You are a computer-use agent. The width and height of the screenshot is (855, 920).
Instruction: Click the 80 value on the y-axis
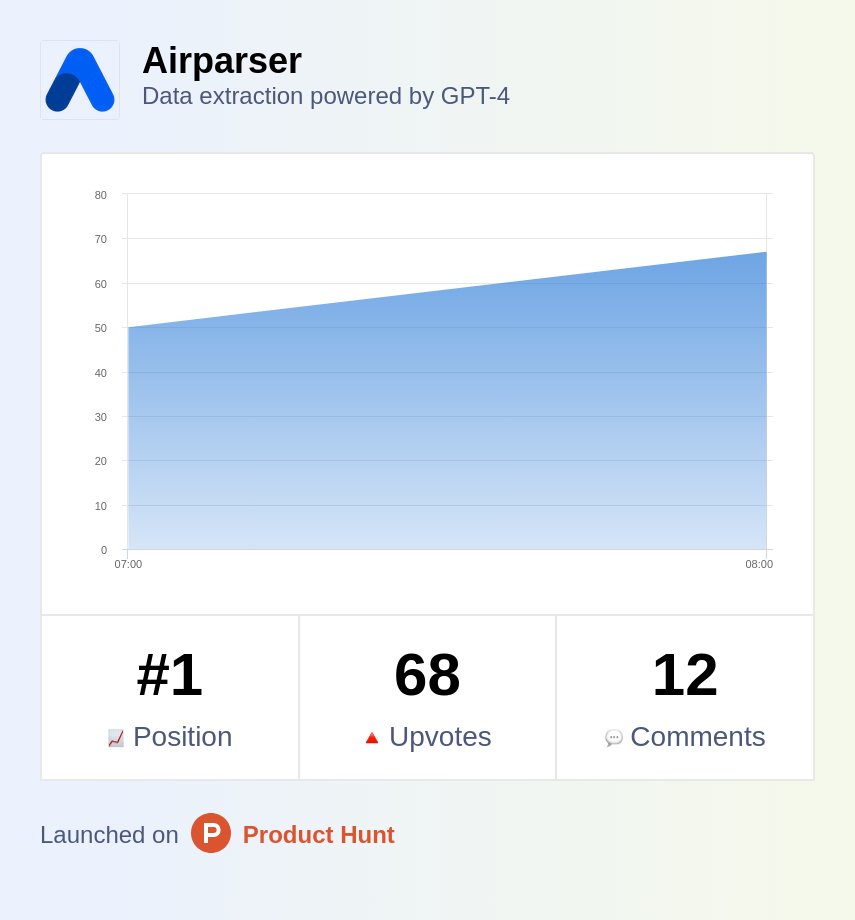click(x=100, y=195)
